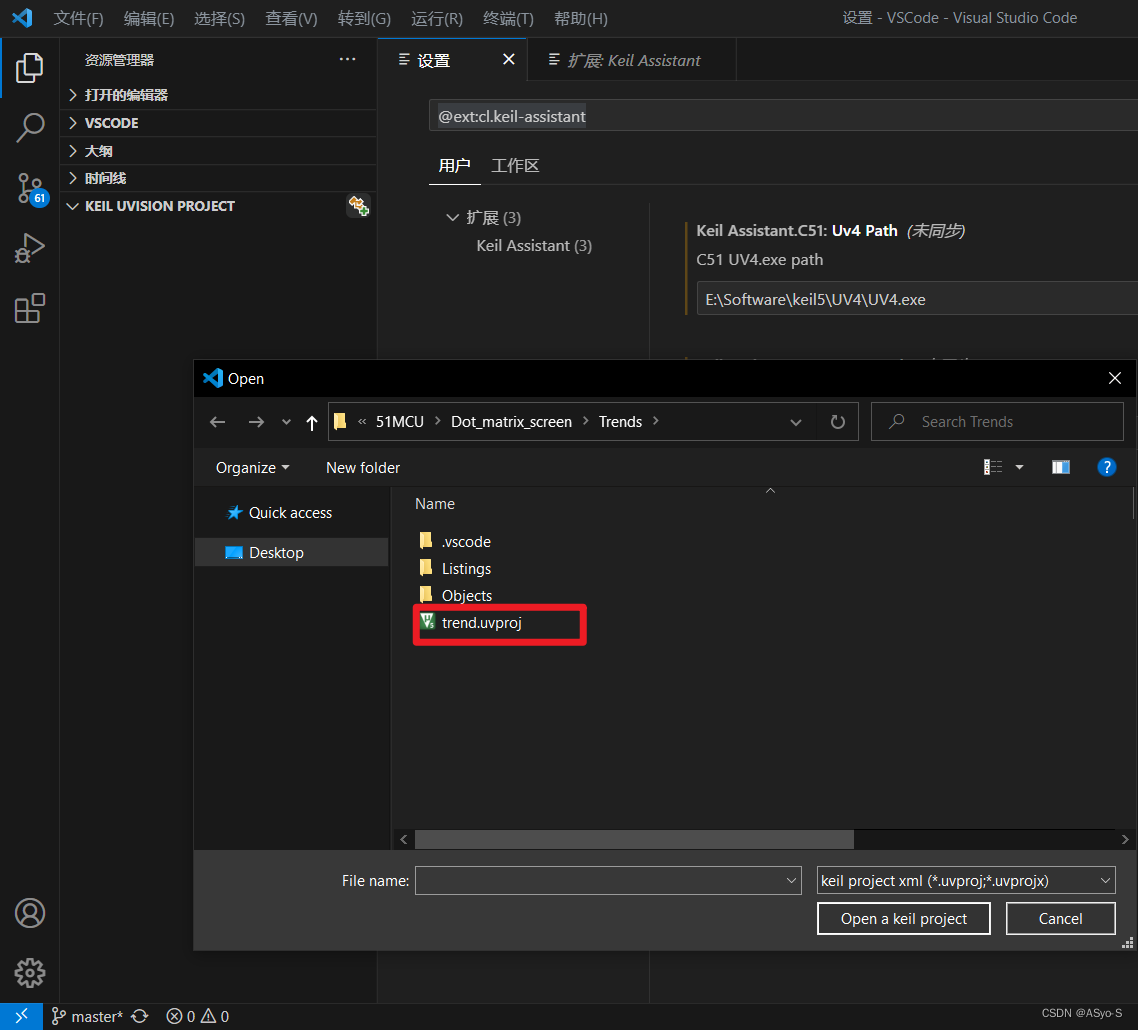This screenshot has width=1138, height=1030.
Task: Refresh the Trends folder listing
Action: click(838, 422)
